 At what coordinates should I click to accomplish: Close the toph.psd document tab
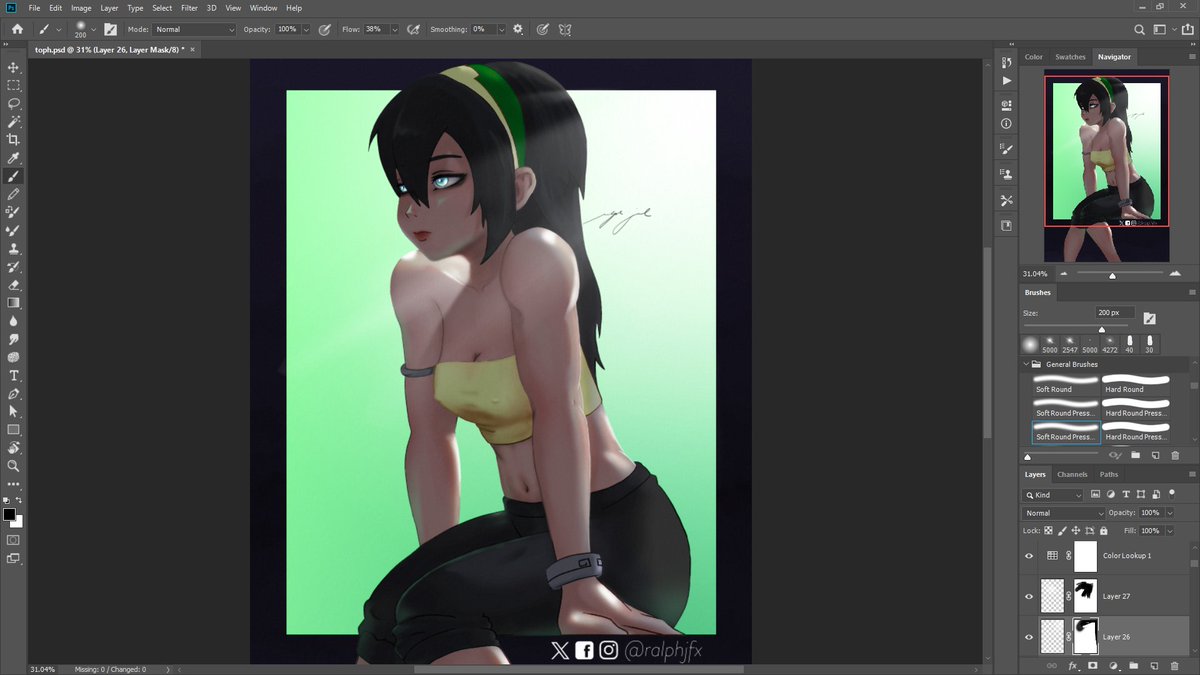click(193, 48)
